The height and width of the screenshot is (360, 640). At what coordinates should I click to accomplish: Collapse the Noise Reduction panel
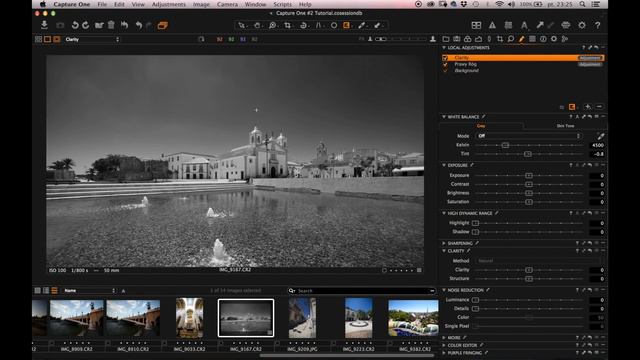(x=444, y=290)
